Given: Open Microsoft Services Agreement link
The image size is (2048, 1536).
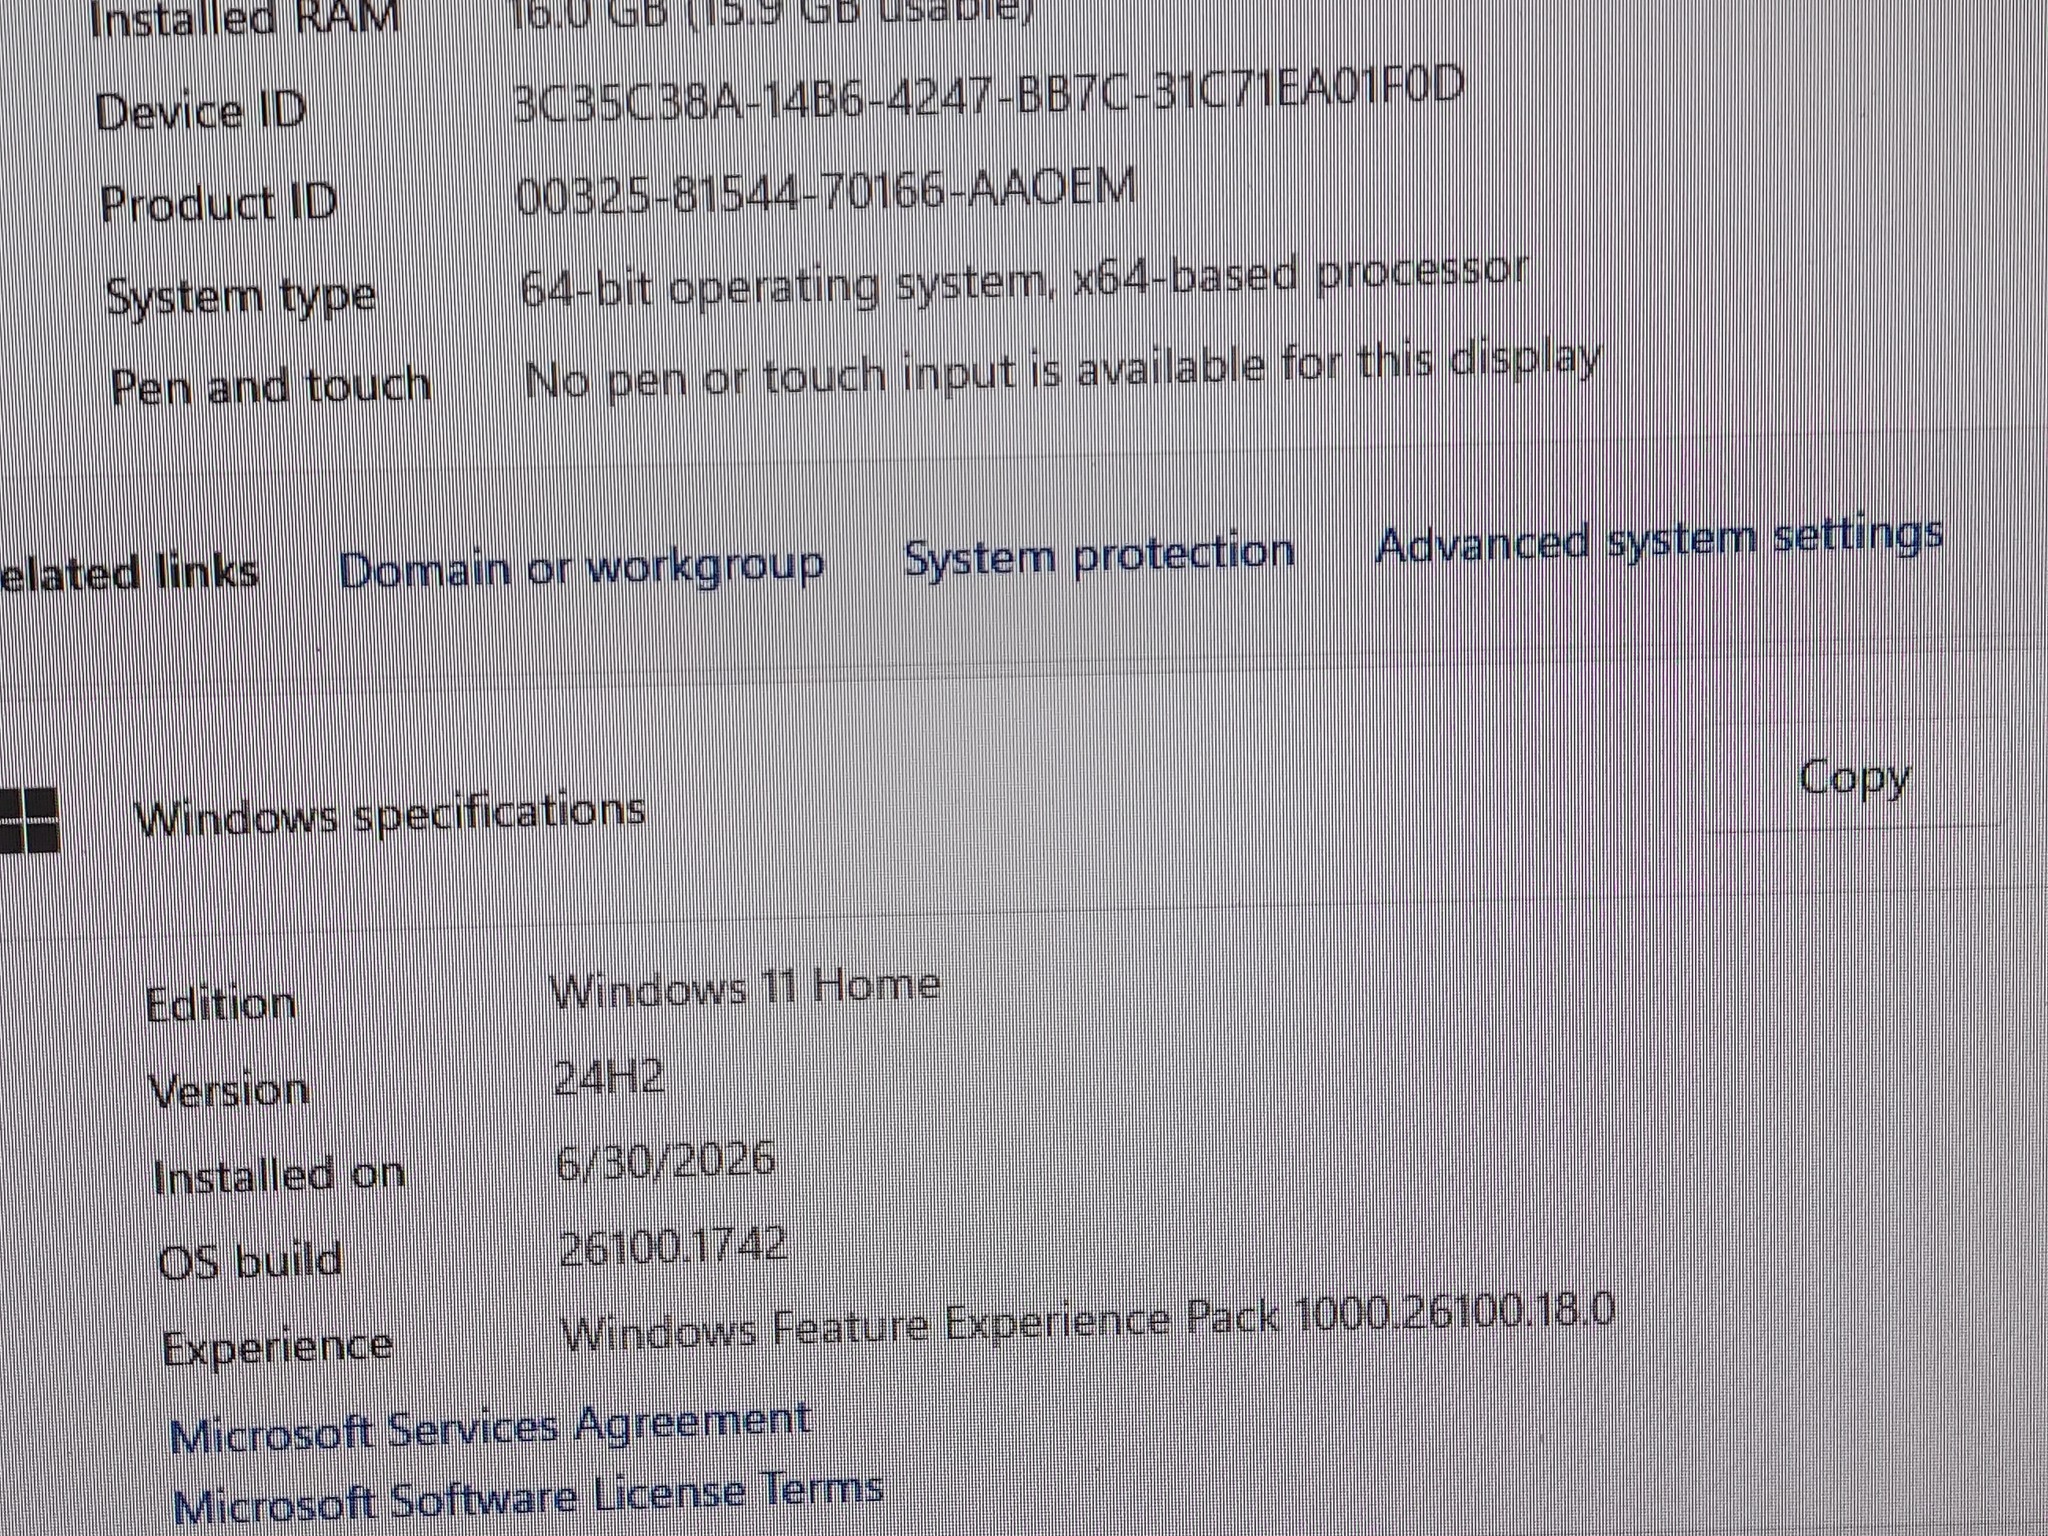Looking at the screenshot, I should [x=490, y=1428].
